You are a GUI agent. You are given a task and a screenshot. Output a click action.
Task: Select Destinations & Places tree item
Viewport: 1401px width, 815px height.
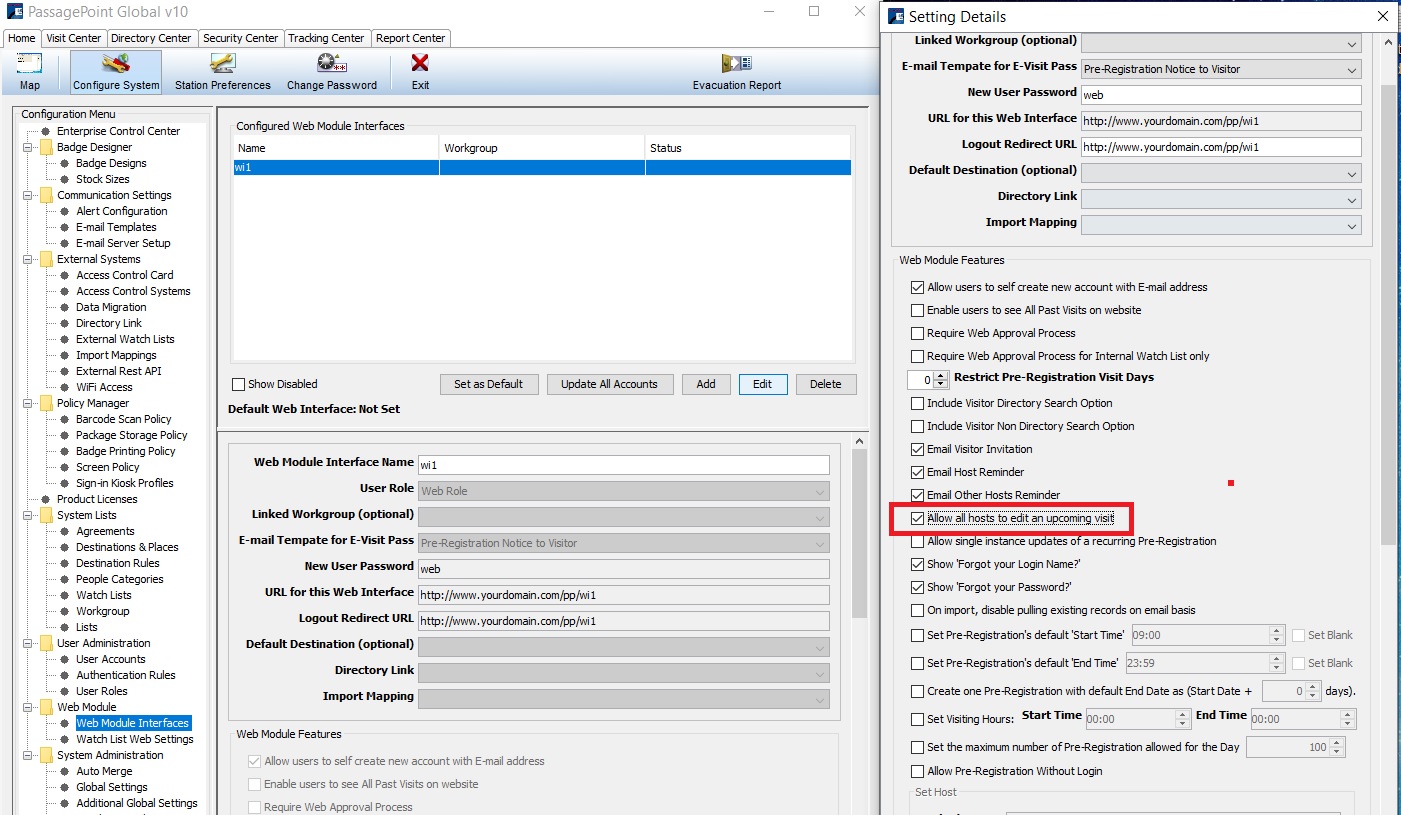click(x=127, y=547)
